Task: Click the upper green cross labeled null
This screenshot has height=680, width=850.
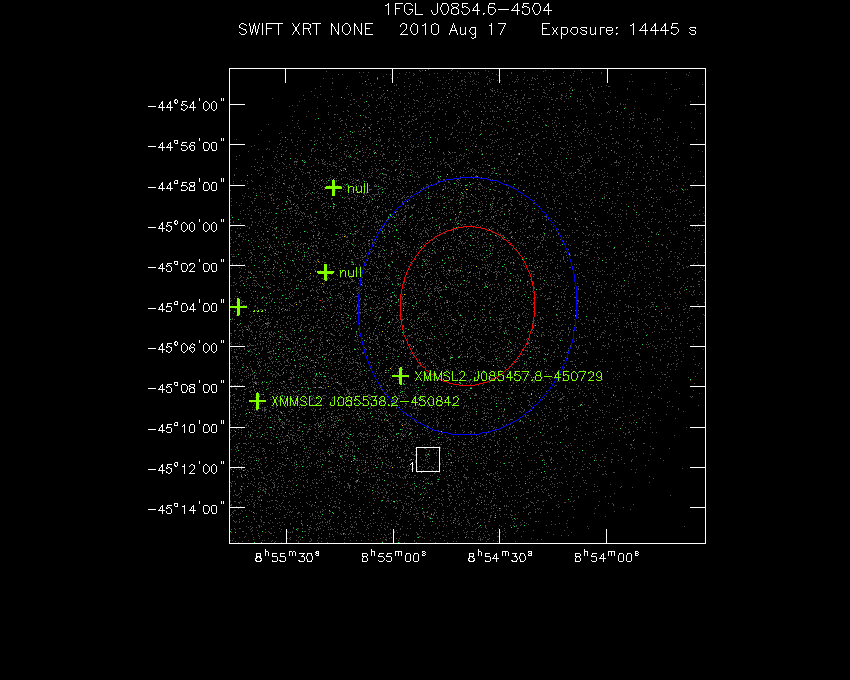Action: [x=333, y=188]
